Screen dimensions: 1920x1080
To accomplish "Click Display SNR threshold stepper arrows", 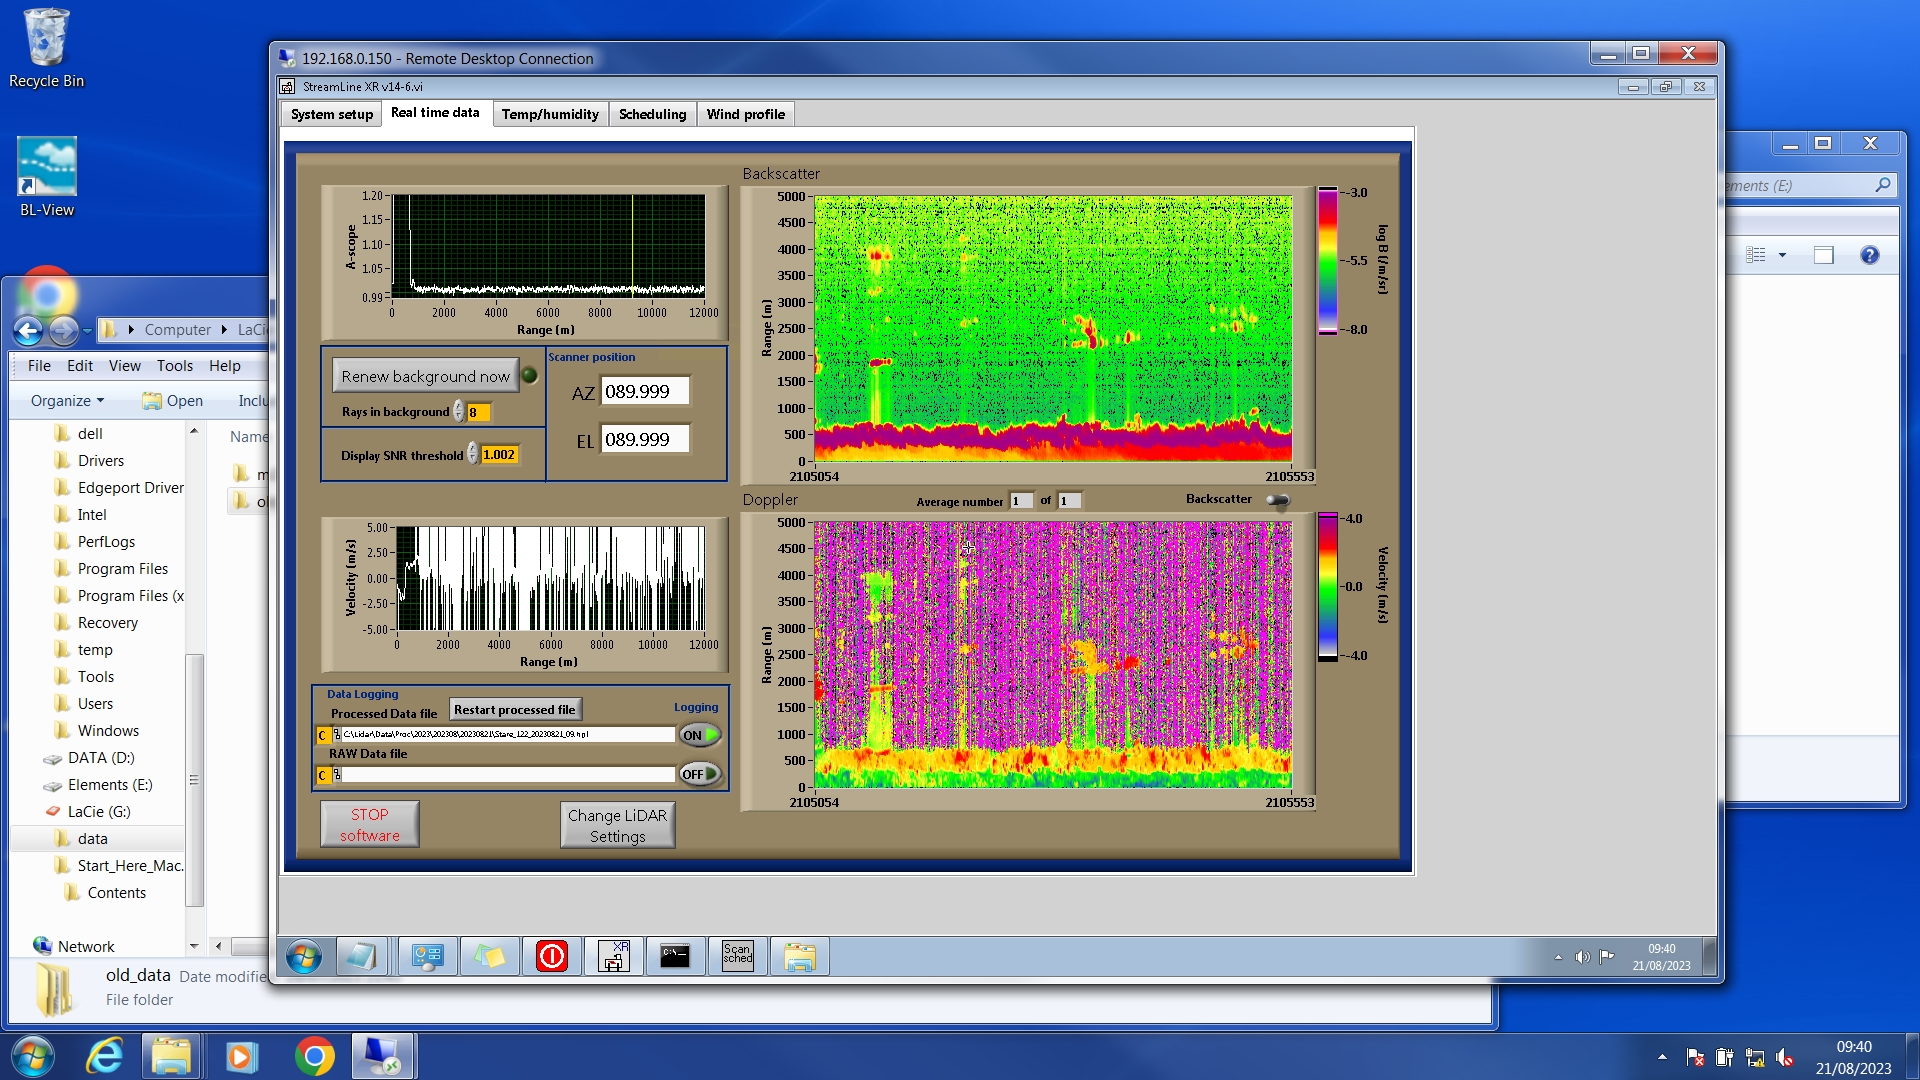I will (x=473, y=455).
